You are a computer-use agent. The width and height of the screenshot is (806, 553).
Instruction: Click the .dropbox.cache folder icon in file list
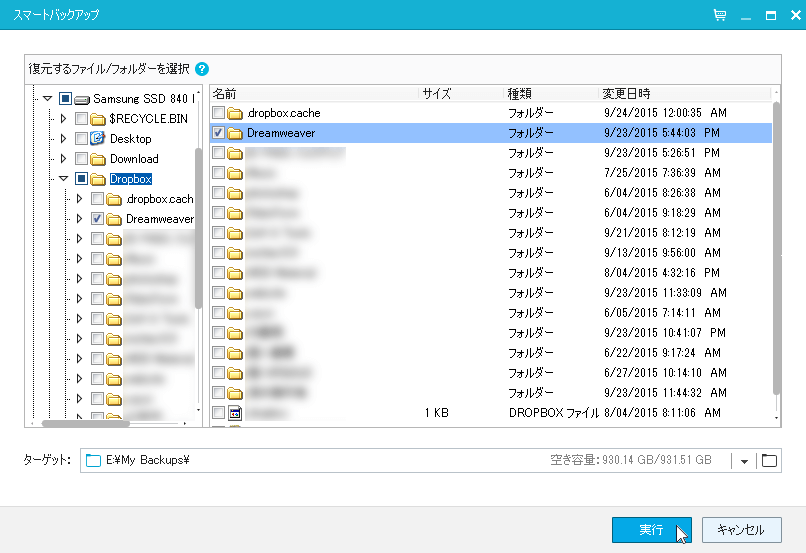click(235, 113)
